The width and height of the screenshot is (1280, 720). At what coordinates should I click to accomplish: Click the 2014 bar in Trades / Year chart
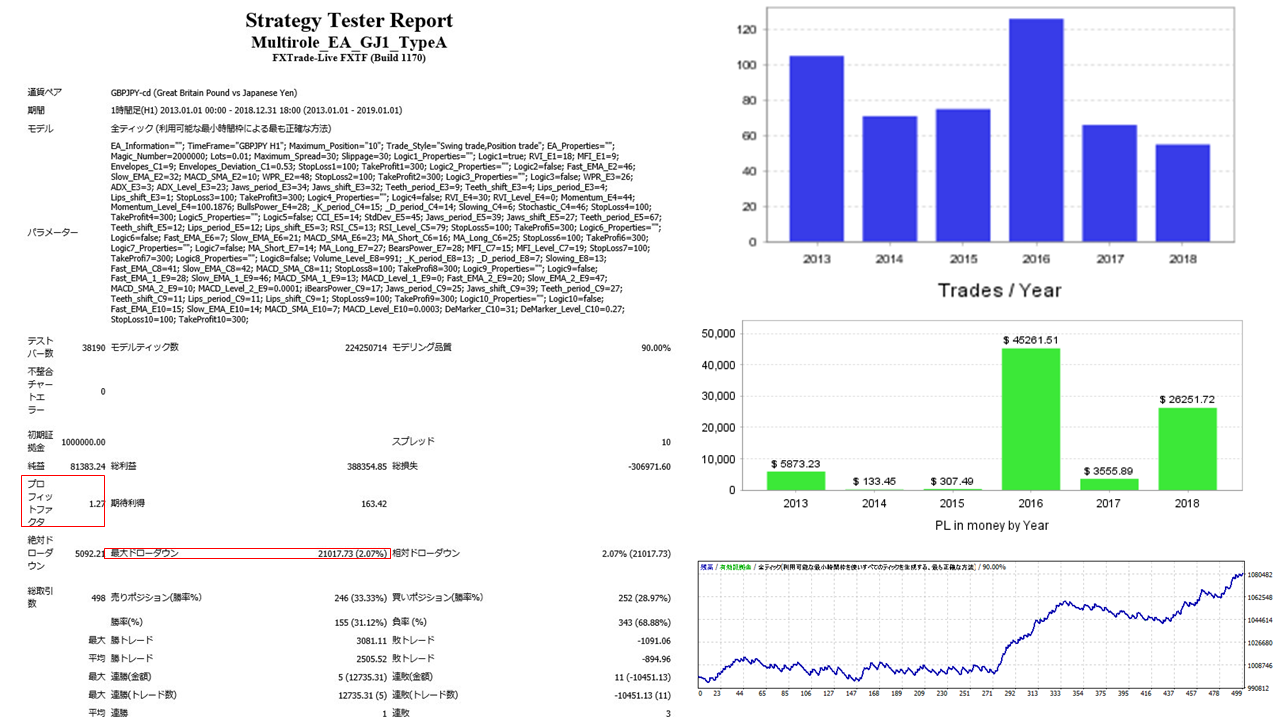click(x=891, y=179)
